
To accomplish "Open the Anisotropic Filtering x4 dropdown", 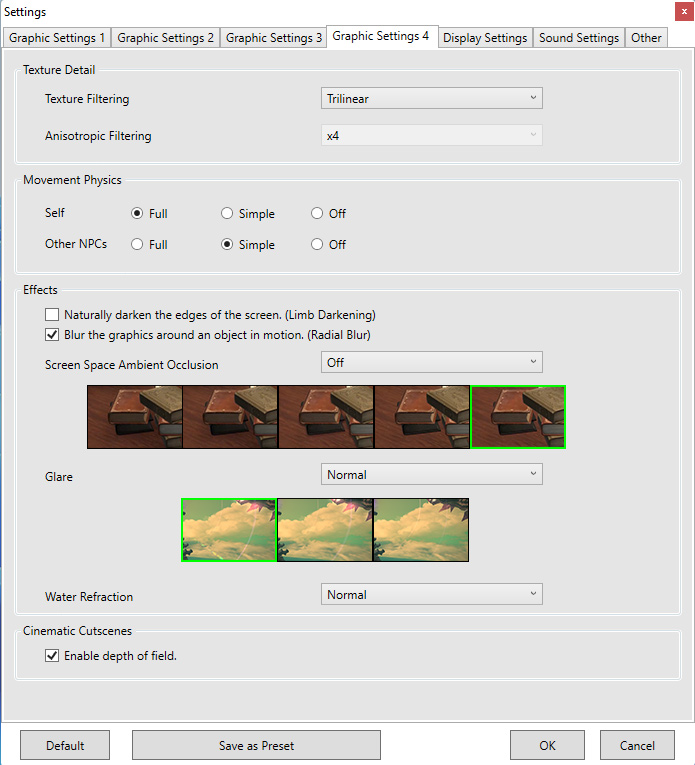I will (x=432, y=135).
